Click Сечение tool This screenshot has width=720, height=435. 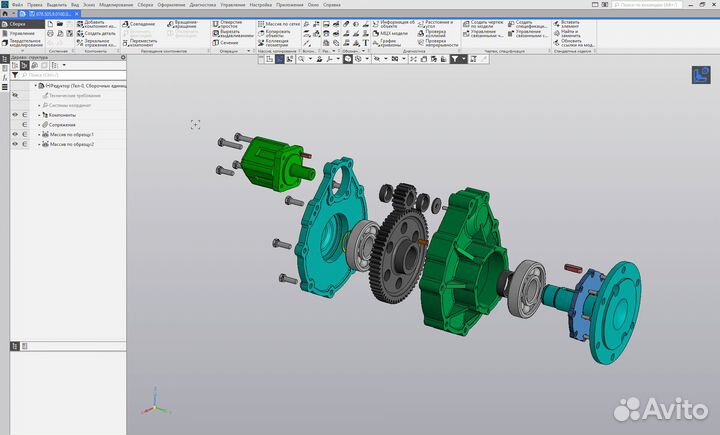click(x=225, y=43)
